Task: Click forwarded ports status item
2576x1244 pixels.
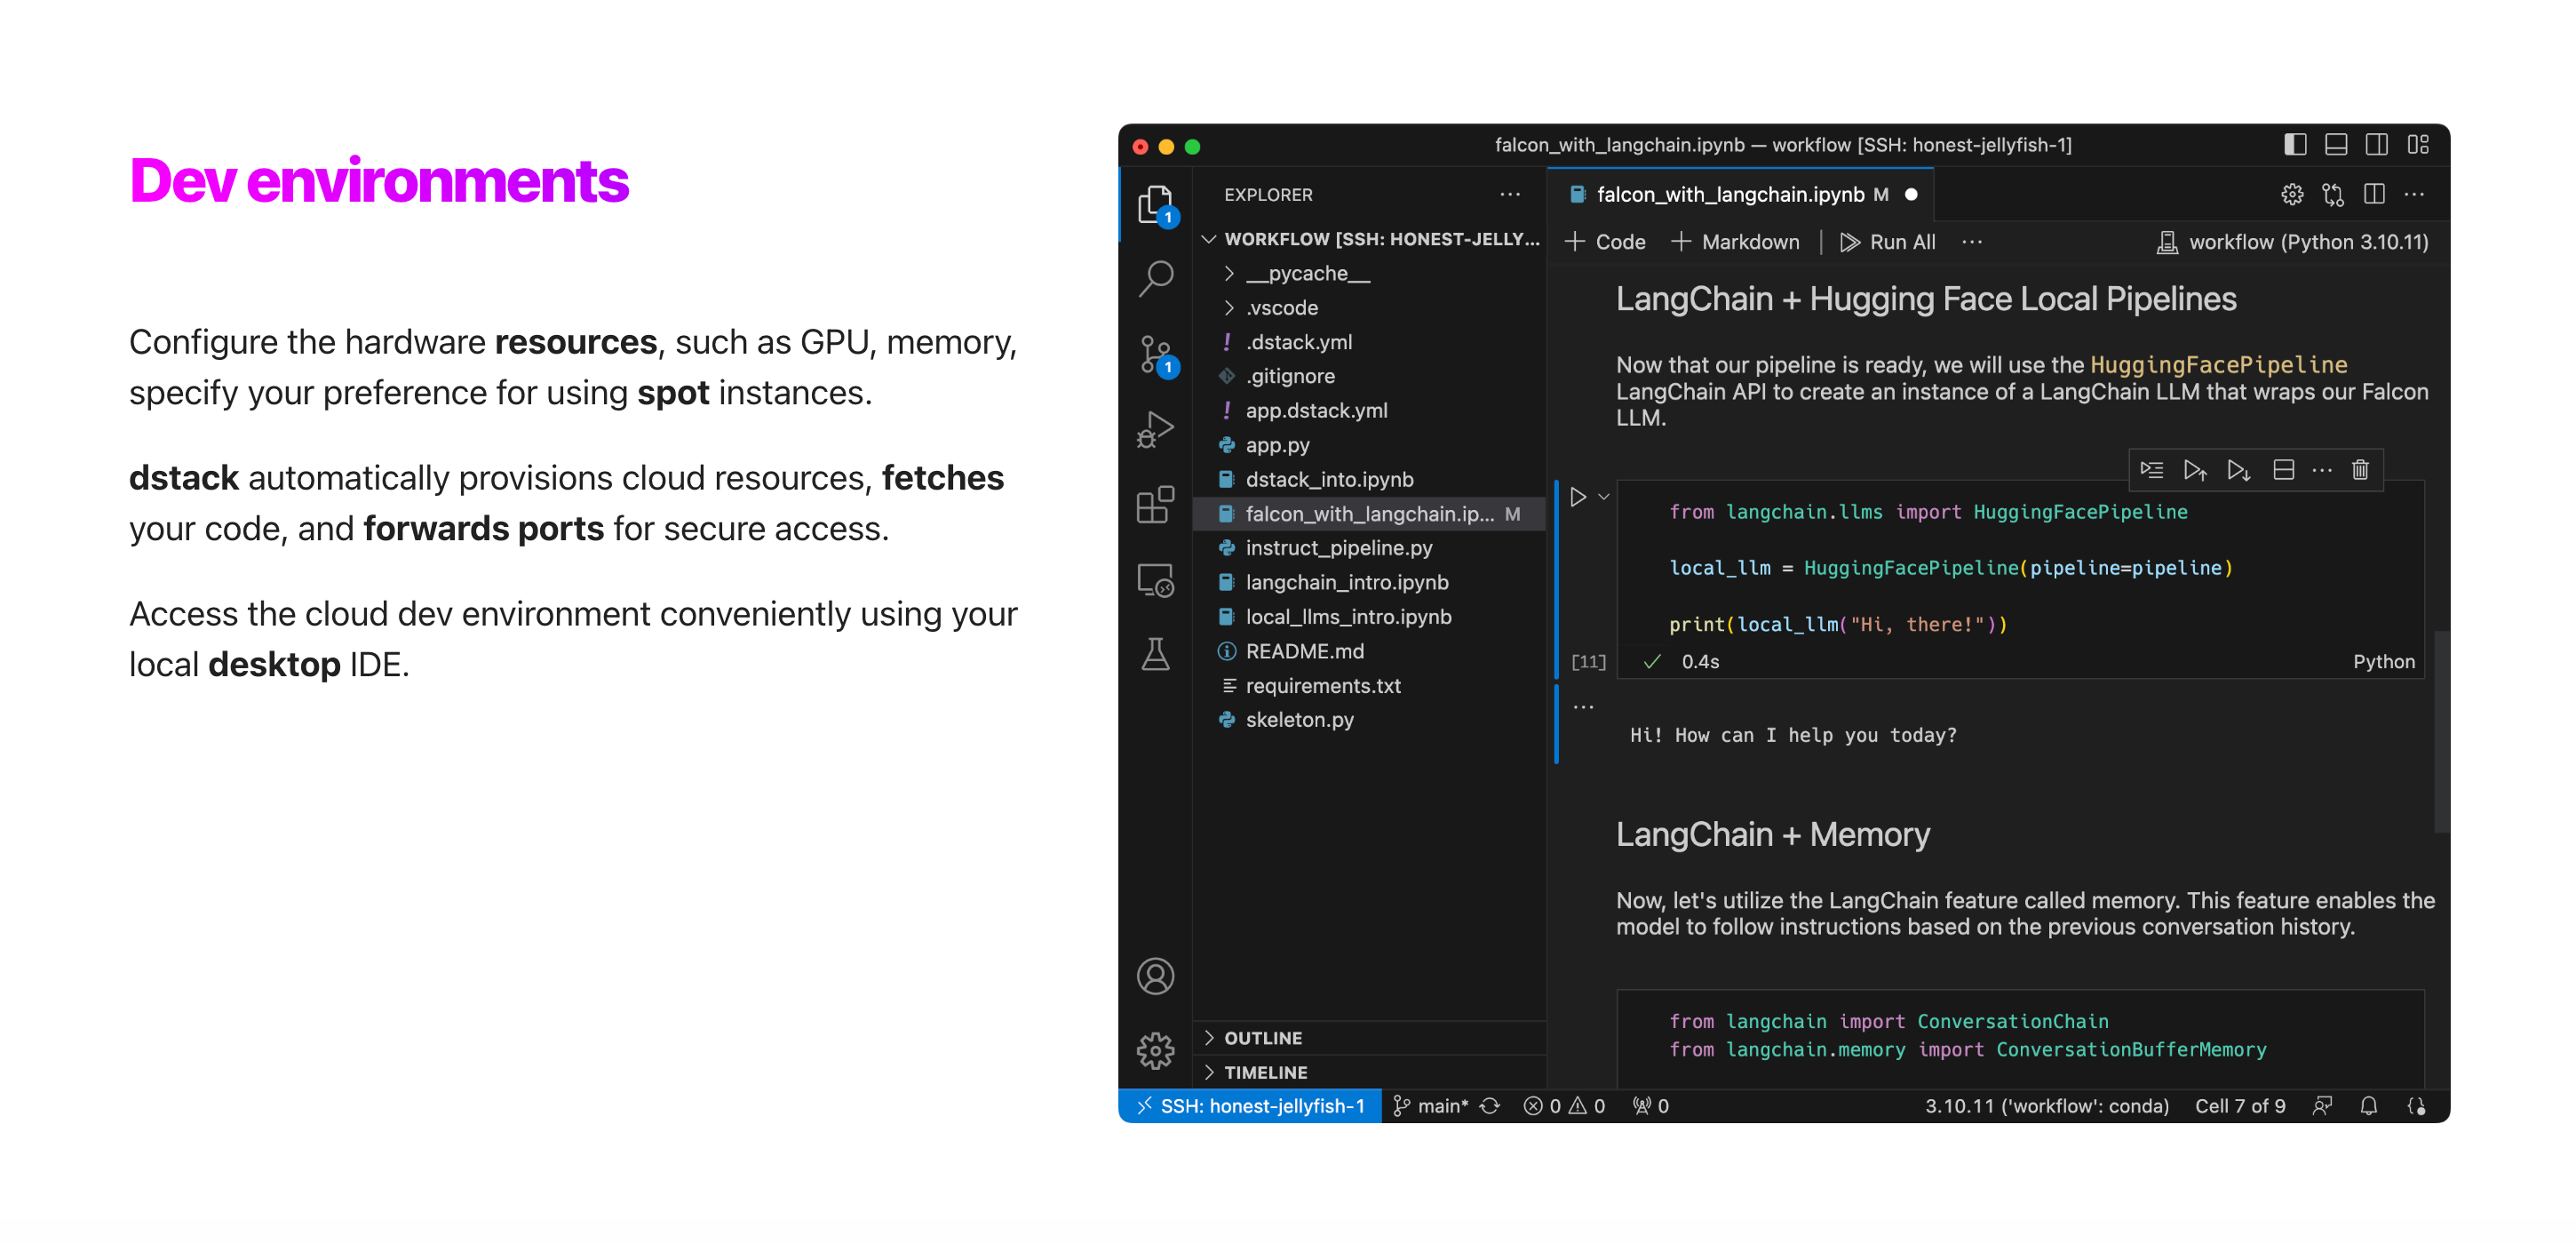Action: (1651, 1106)
